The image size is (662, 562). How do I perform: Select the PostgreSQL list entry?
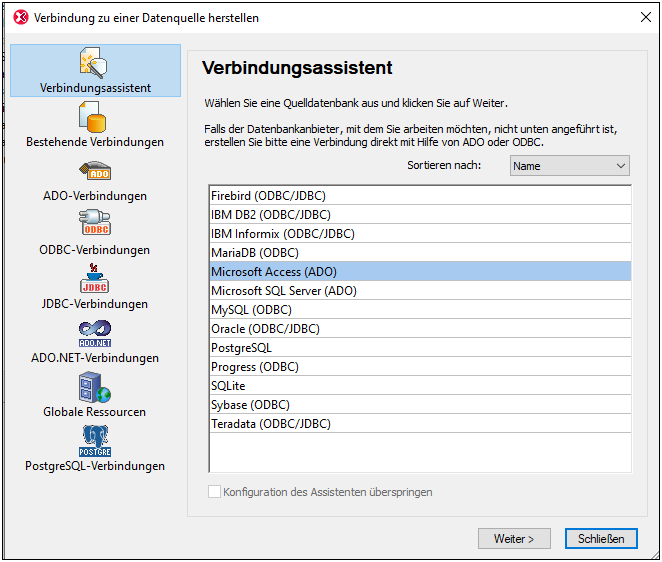tap(421, 348)
